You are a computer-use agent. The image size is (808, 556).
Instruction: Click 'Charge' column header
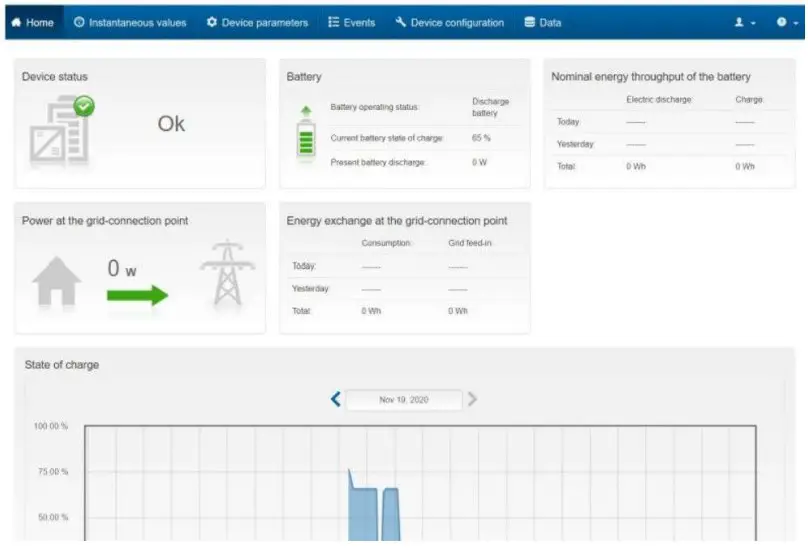749,99
